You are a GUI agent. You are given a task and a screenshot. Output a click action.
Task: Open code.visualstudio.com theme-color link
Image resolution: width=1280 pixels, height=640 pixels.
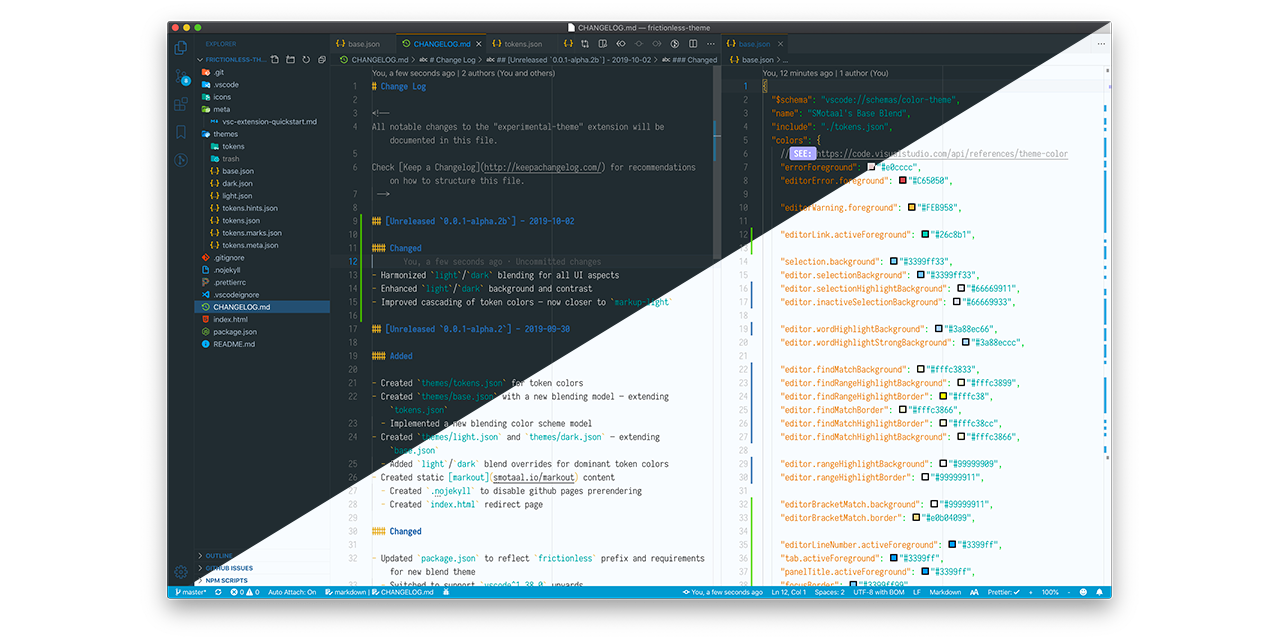944,154
